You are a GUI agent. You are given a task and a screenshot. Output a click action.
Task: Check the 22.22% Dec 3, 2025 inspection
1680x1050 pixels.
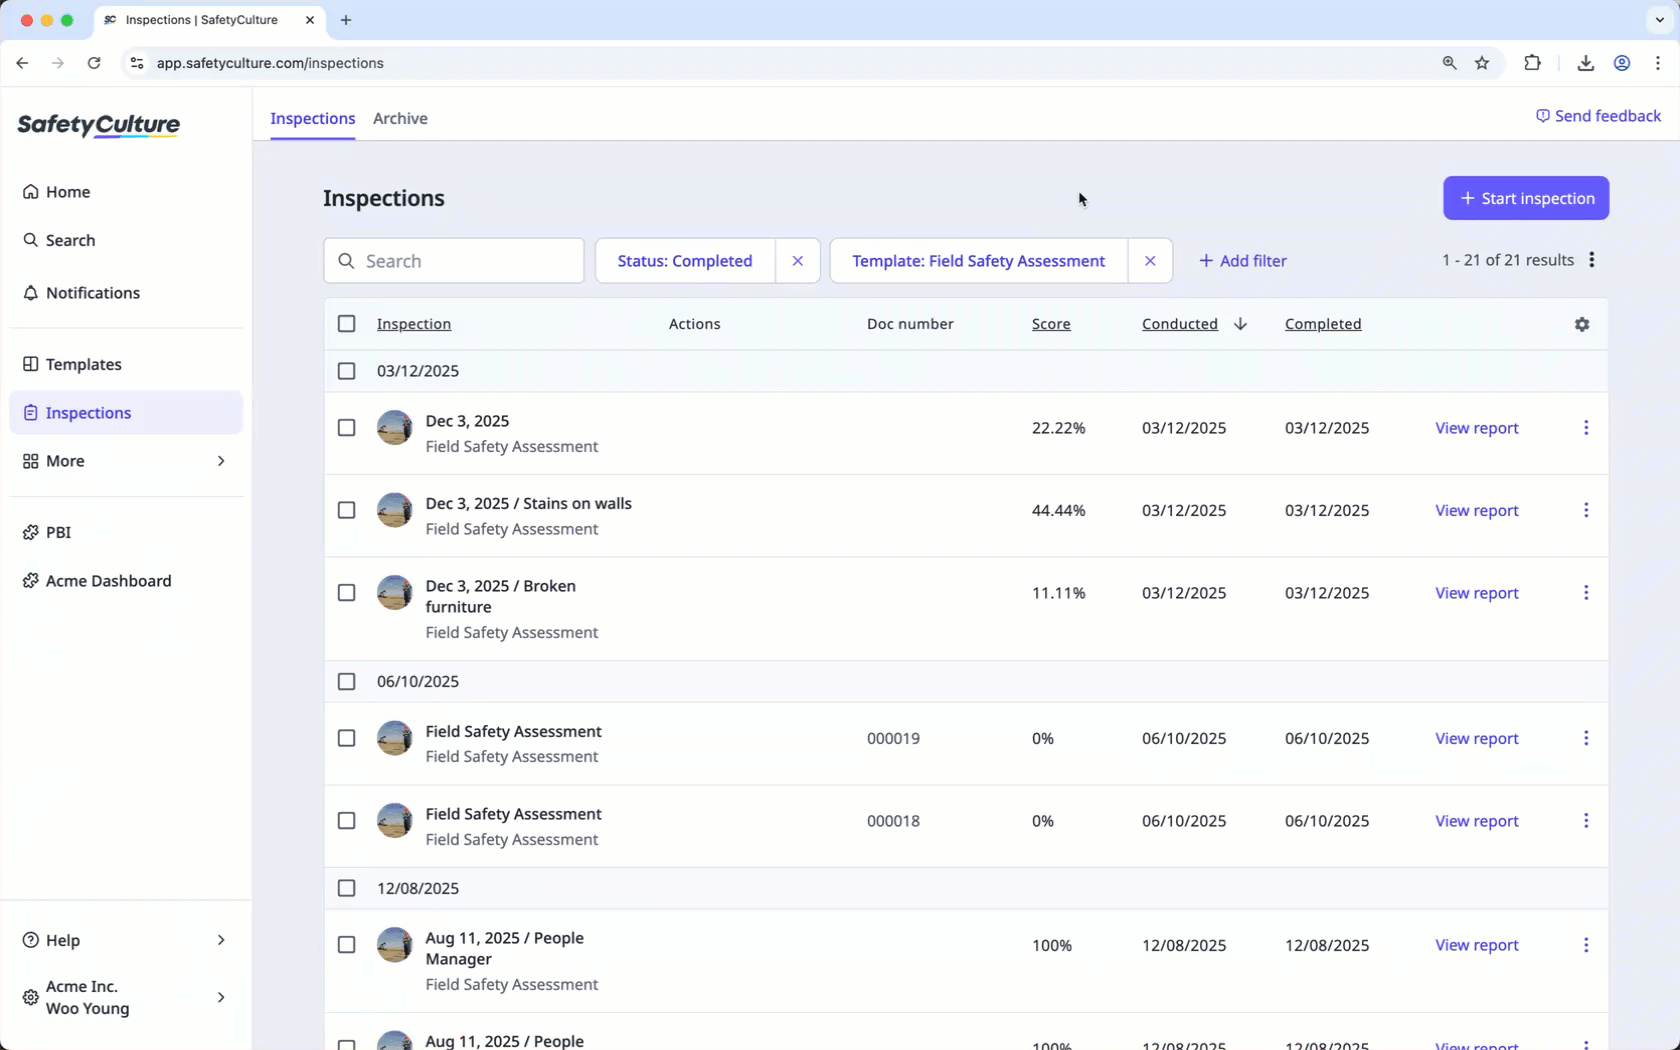pos(346,428)
